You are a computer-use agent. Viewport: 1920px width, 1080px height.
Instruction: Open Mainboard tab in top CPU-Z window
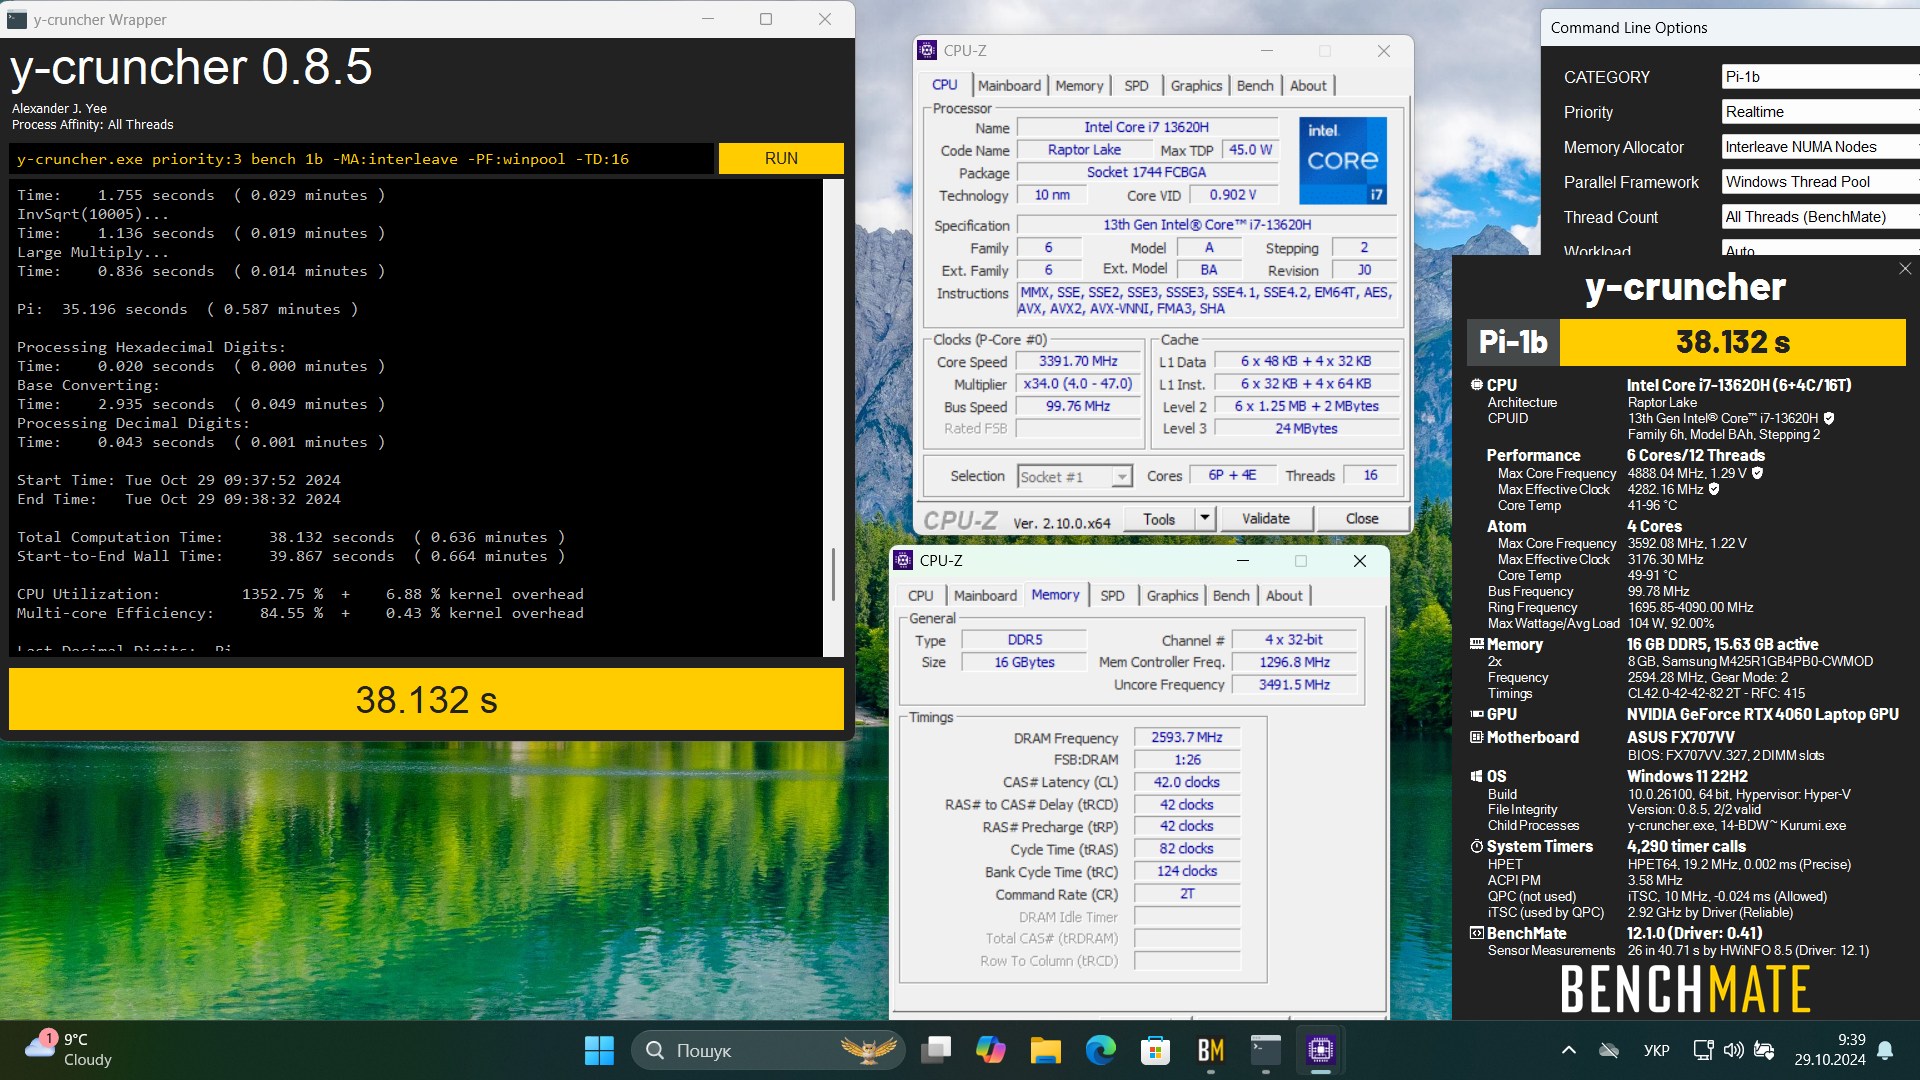coord(1009,86)
